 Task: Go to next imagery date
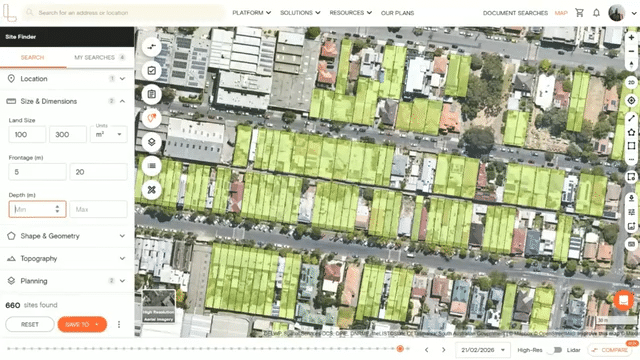click(443, 350)
